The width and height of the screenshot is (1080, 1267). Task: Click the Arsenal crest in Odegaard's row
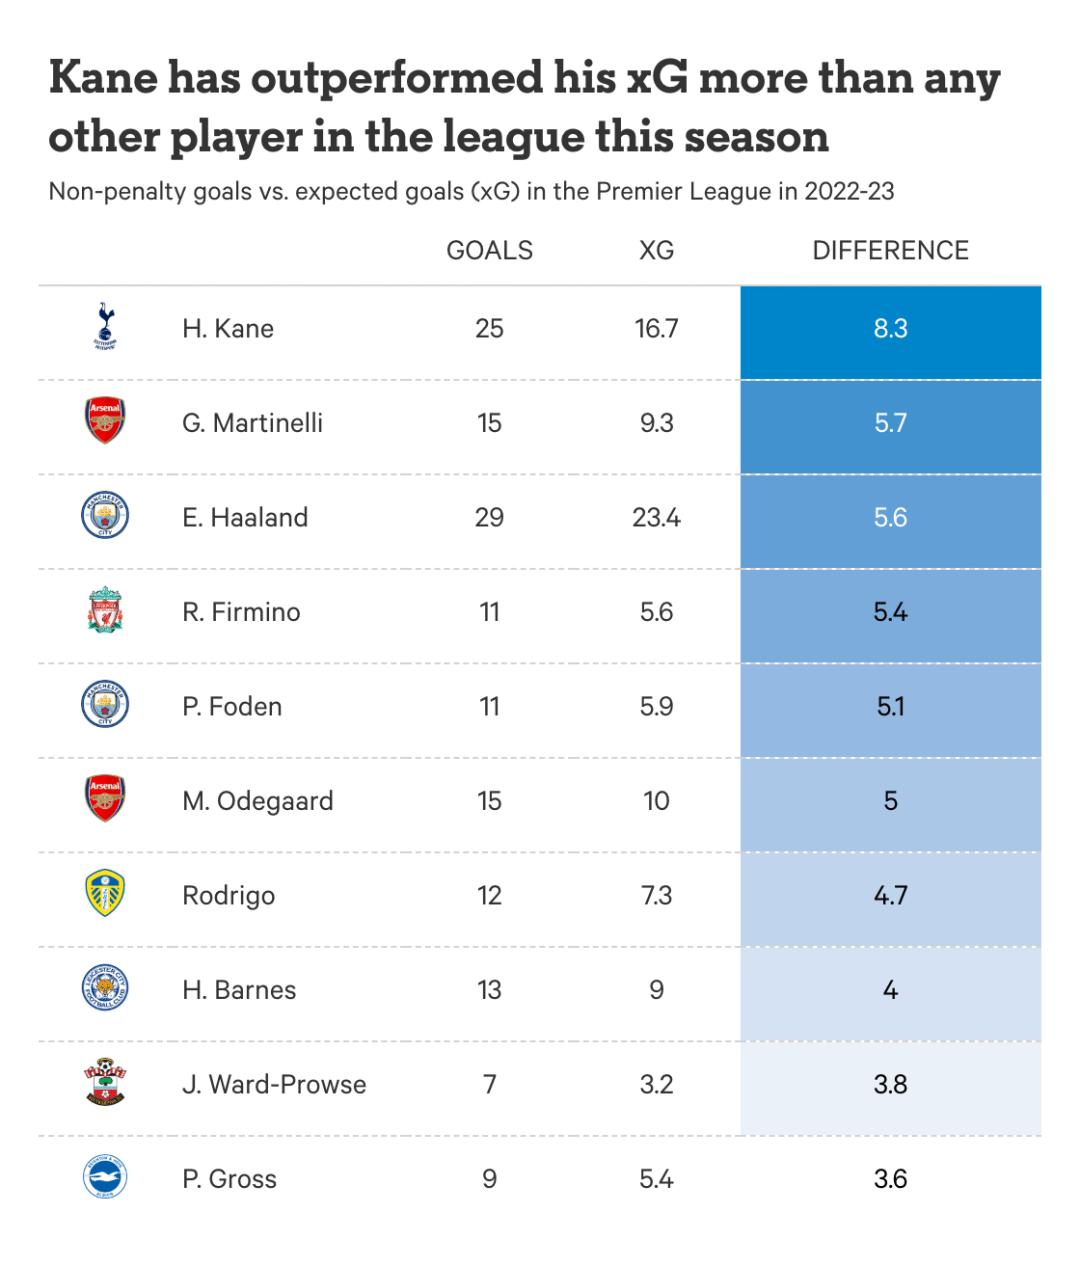(x=105, y=800)
